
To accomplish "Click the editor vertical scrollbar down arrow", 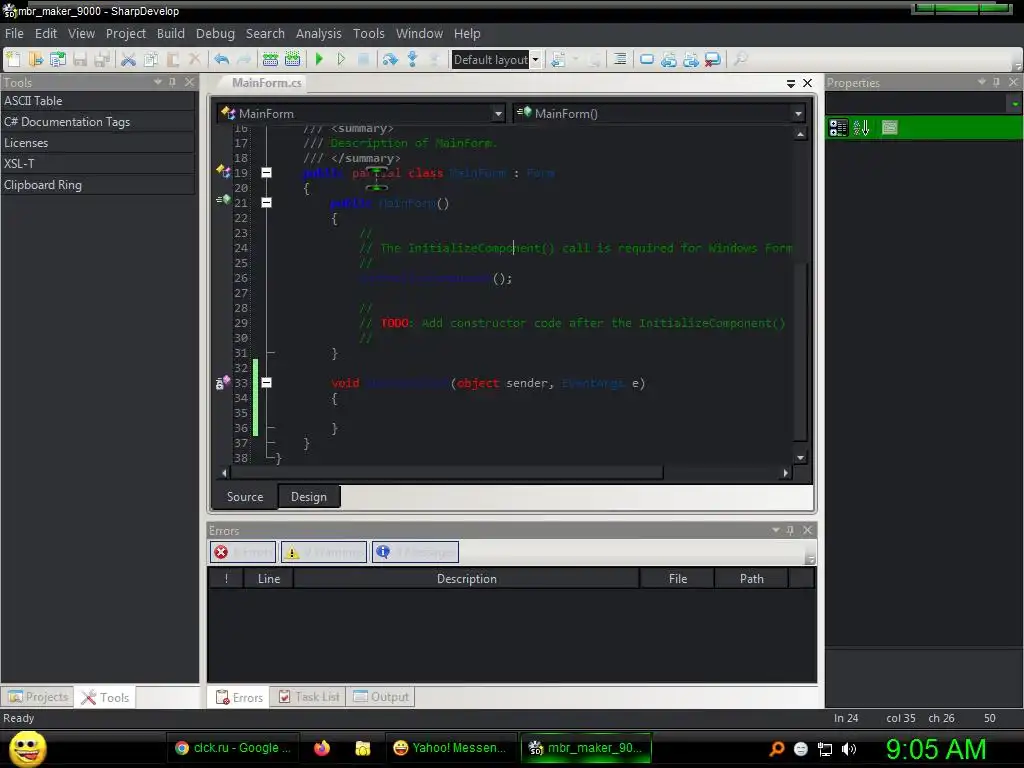I will click(800, 458).
